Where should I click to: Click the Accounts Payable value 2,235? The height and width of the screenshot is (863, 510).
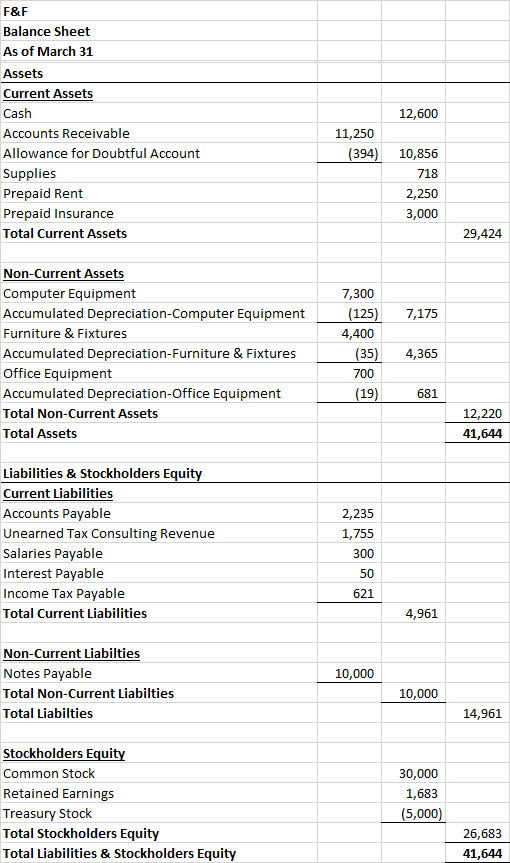tap(358, 514)
